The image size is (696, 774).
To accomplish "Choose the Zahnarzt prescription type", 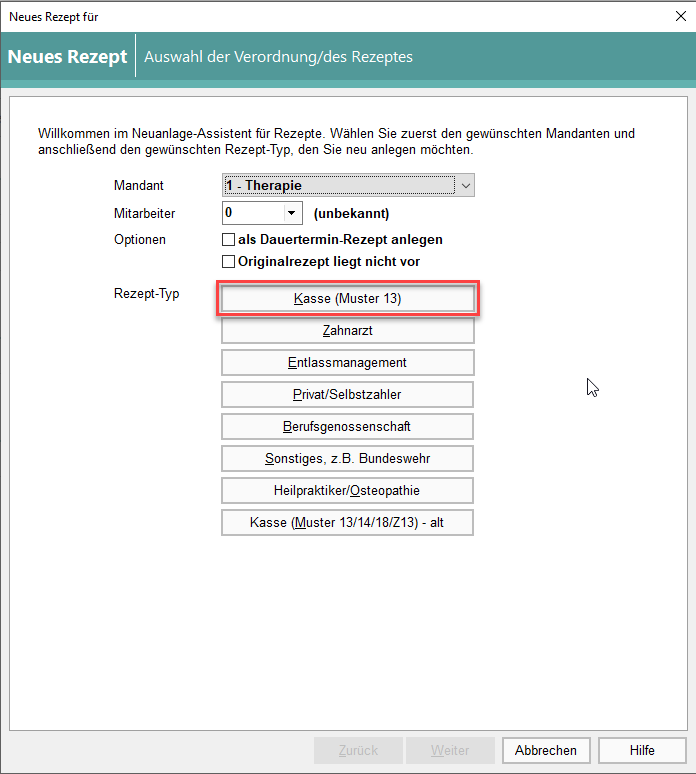I will click(x=347, y=330).
